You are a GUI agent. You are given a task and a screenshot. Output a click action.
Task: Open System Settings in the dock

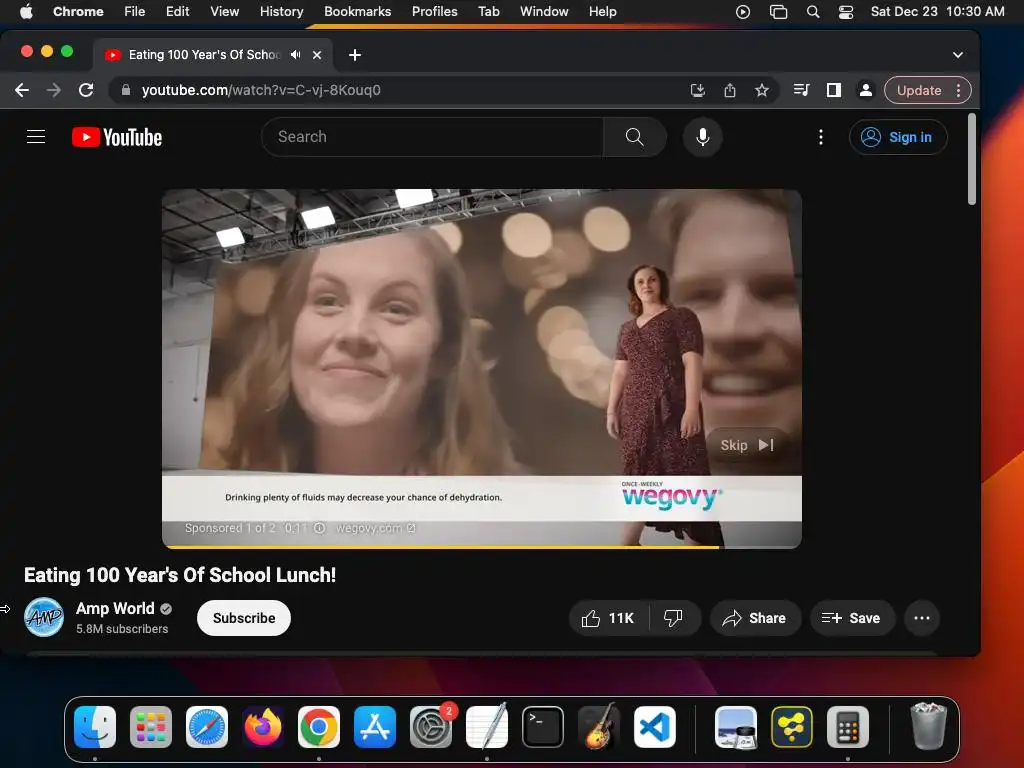pos(431,727)
